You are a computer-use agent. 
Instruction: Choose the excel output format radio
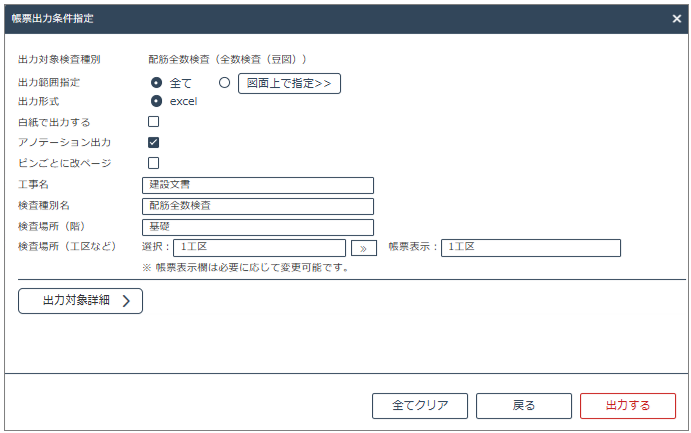(x=156, y=101)
